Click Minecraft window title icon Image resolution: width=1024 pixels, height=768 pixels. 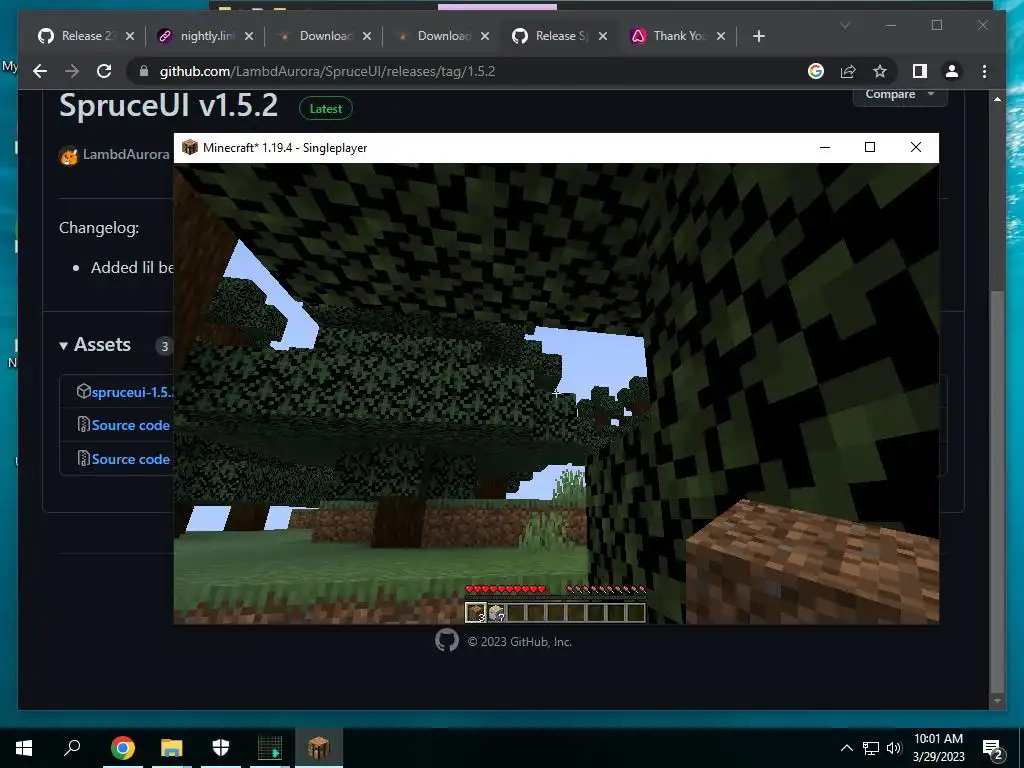pos(189,147)
